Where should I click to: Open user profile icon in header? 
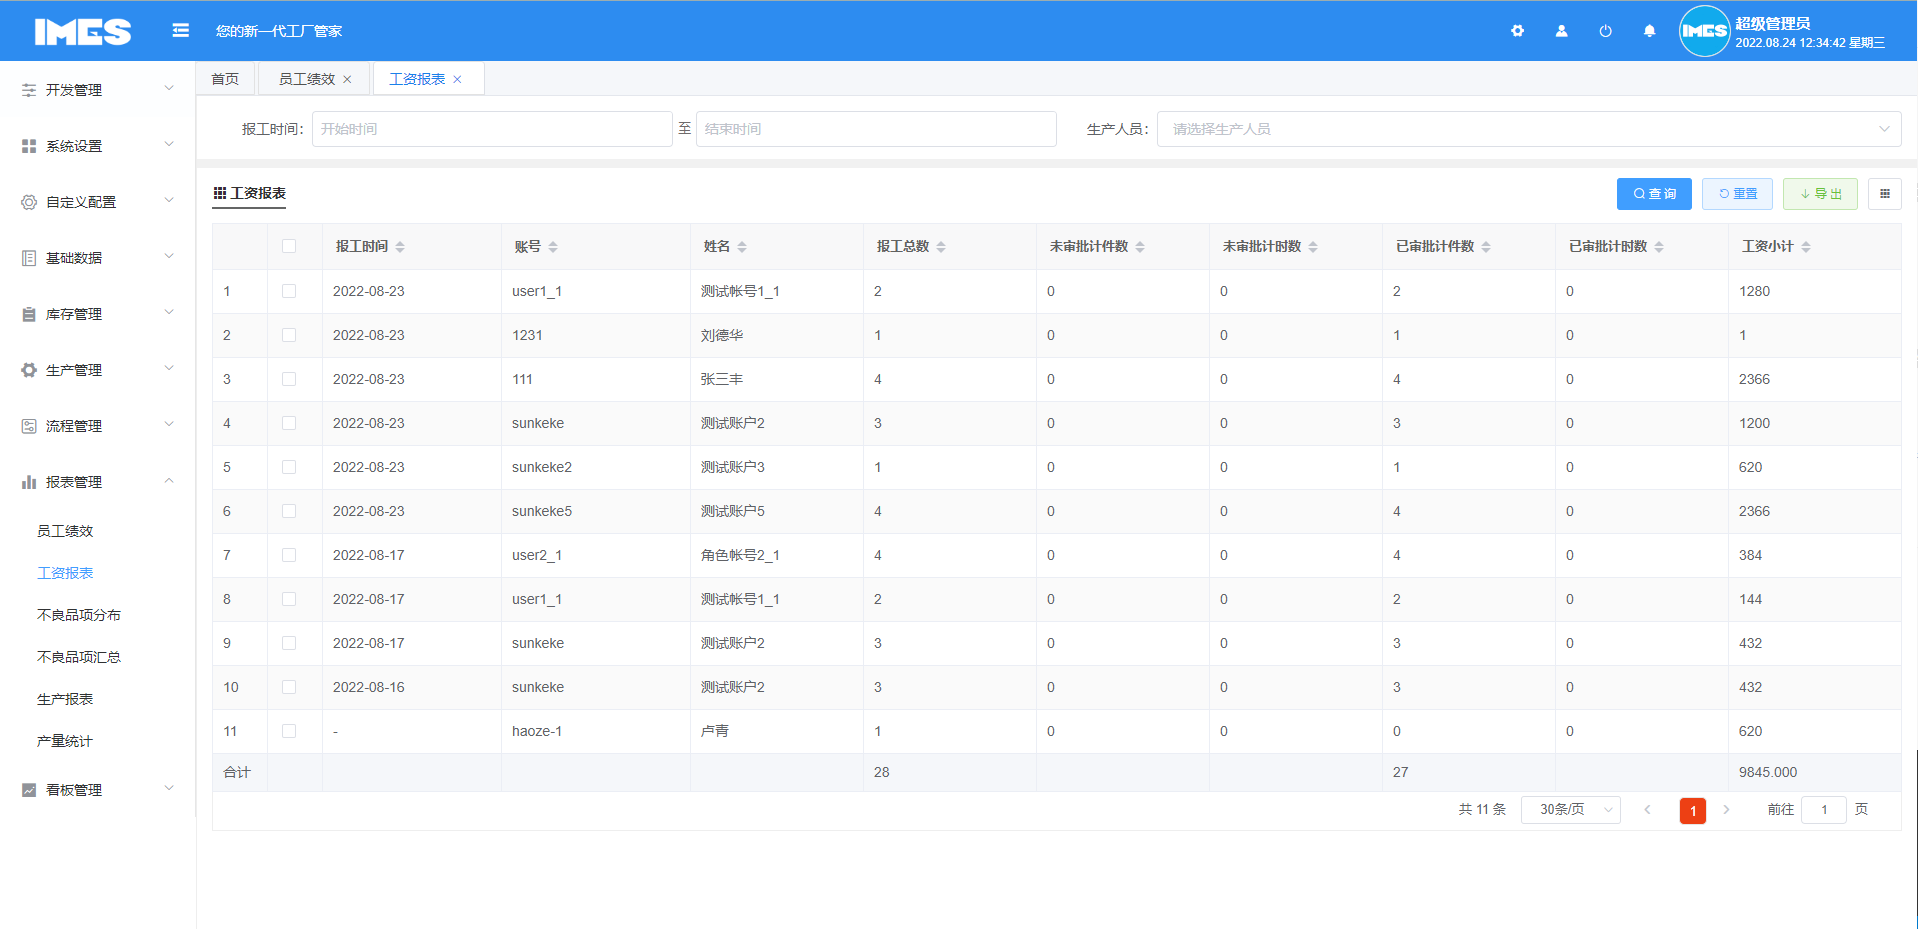pyautogui.click(x=1561, y=31)
